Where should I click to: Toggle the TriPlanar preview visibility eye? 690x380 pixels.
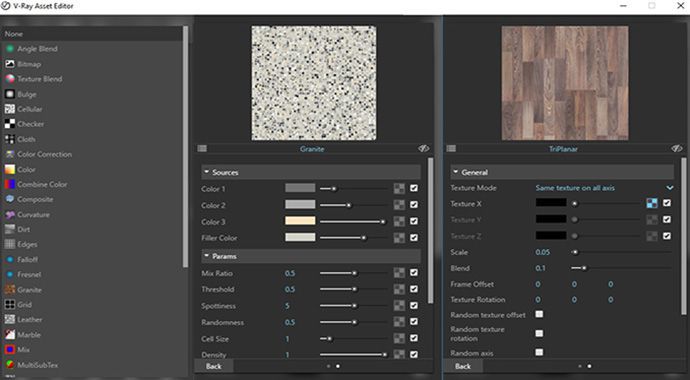pyautogui.click(x=677, y=149)
